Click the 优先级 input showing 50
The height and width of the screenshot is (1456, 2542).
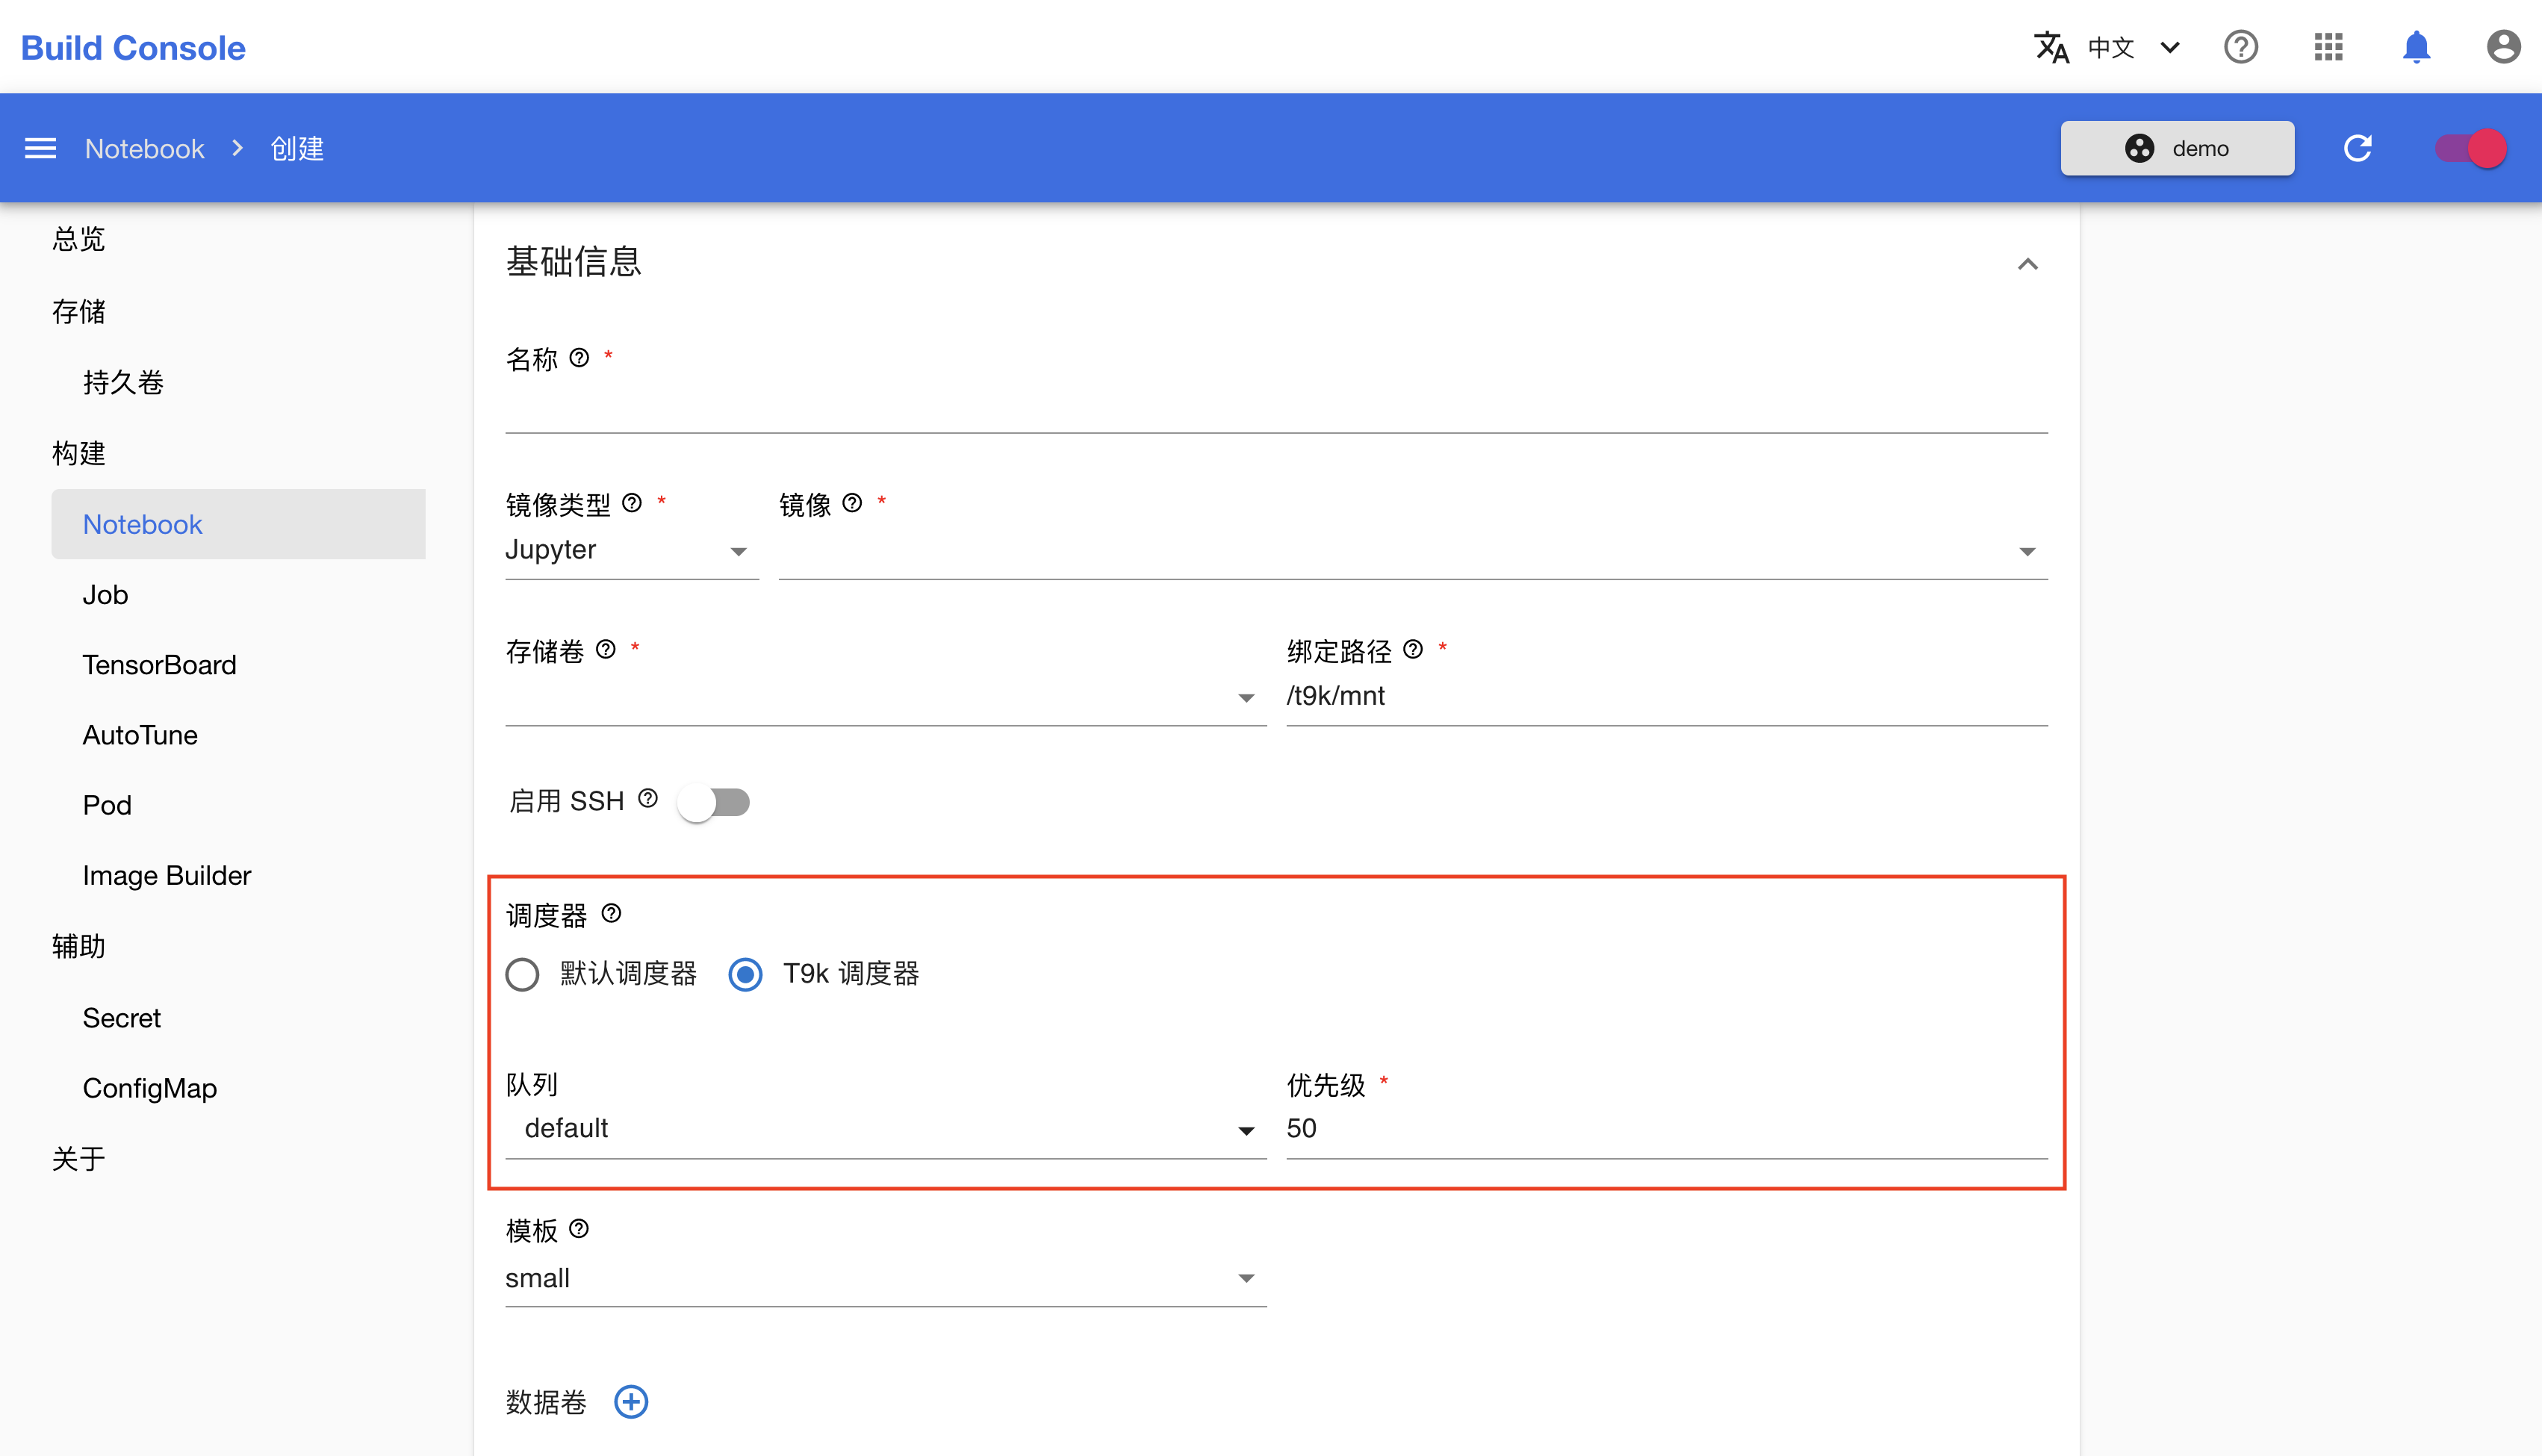pyautogui.click(x=1667, y=1129)
